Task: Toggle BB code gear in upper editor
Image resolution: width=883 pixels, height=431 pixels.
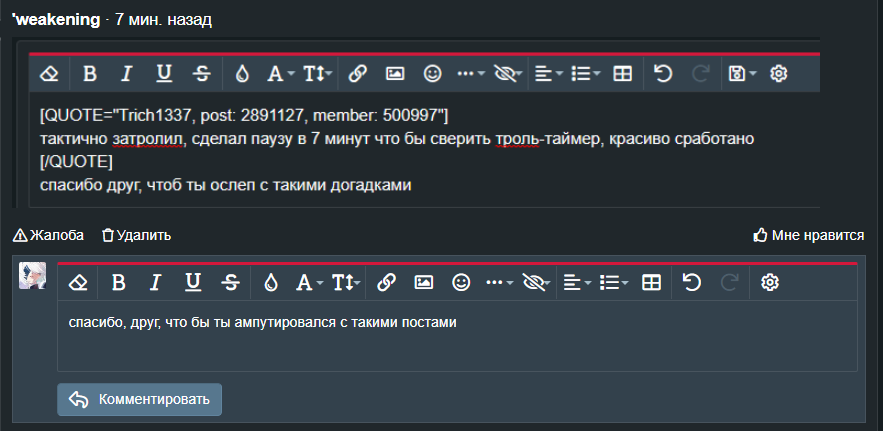Action: [778, 74]
